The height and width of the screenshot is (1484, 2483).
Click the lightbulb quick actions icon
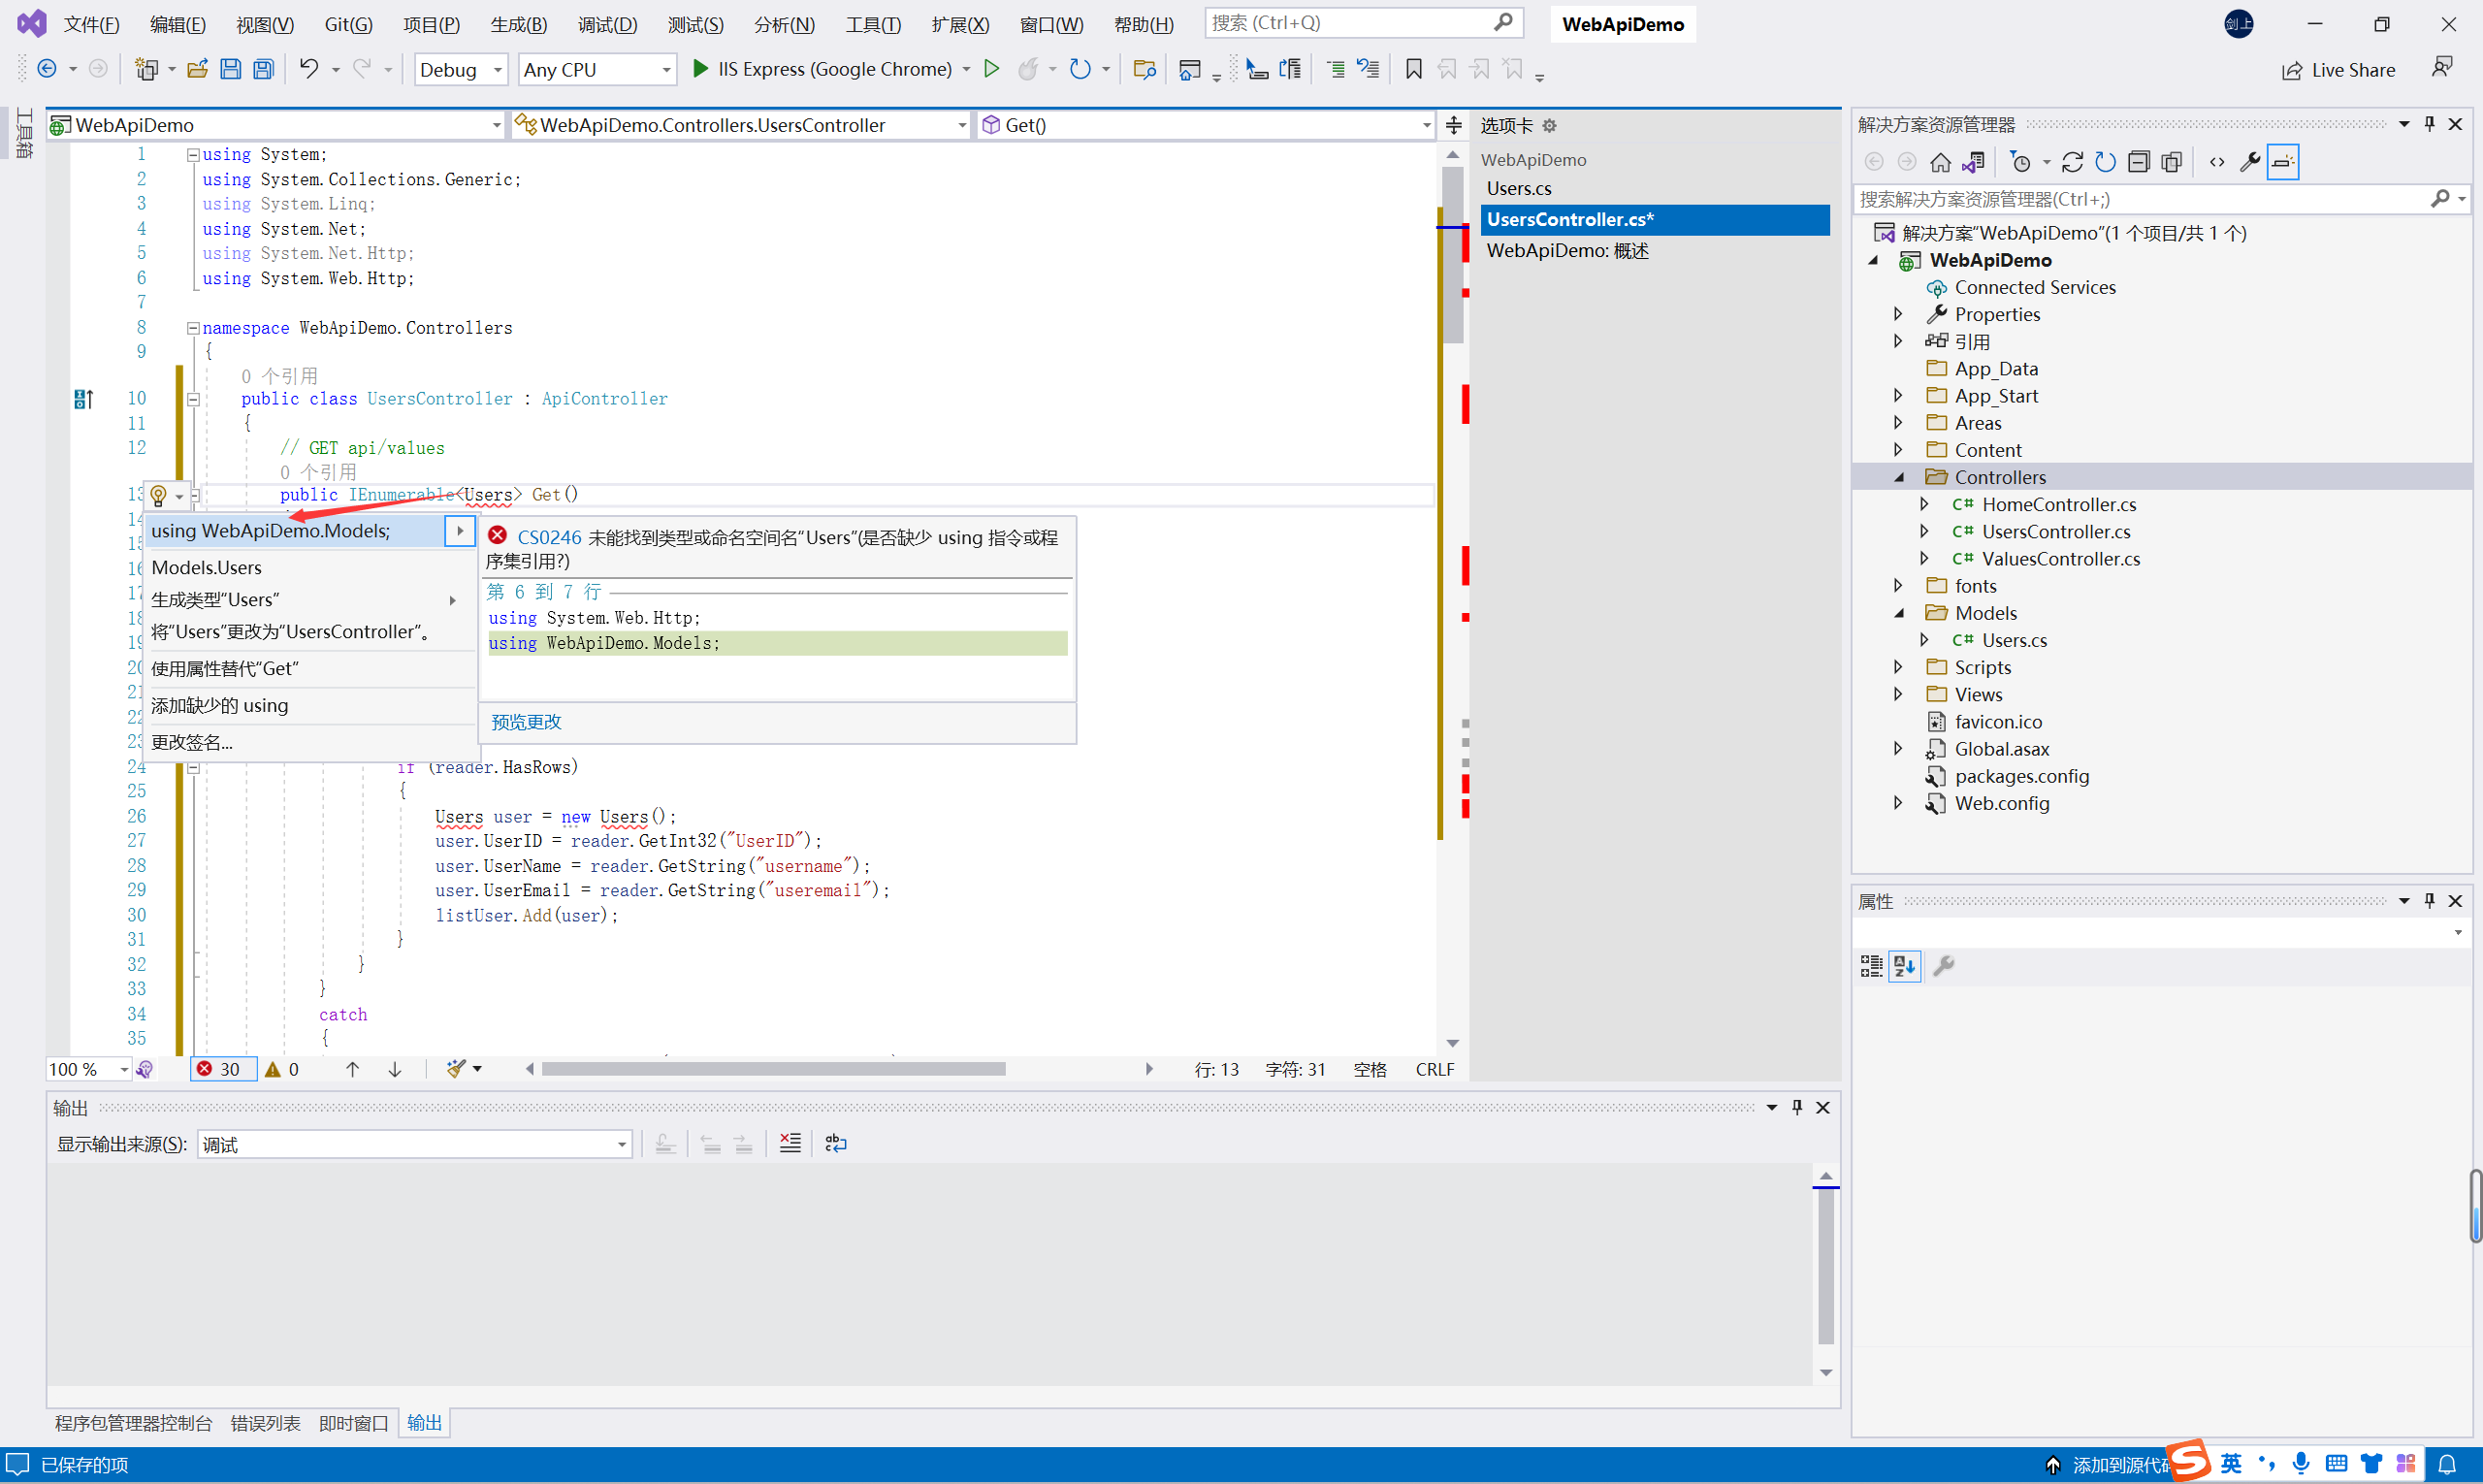click(158, 495)
